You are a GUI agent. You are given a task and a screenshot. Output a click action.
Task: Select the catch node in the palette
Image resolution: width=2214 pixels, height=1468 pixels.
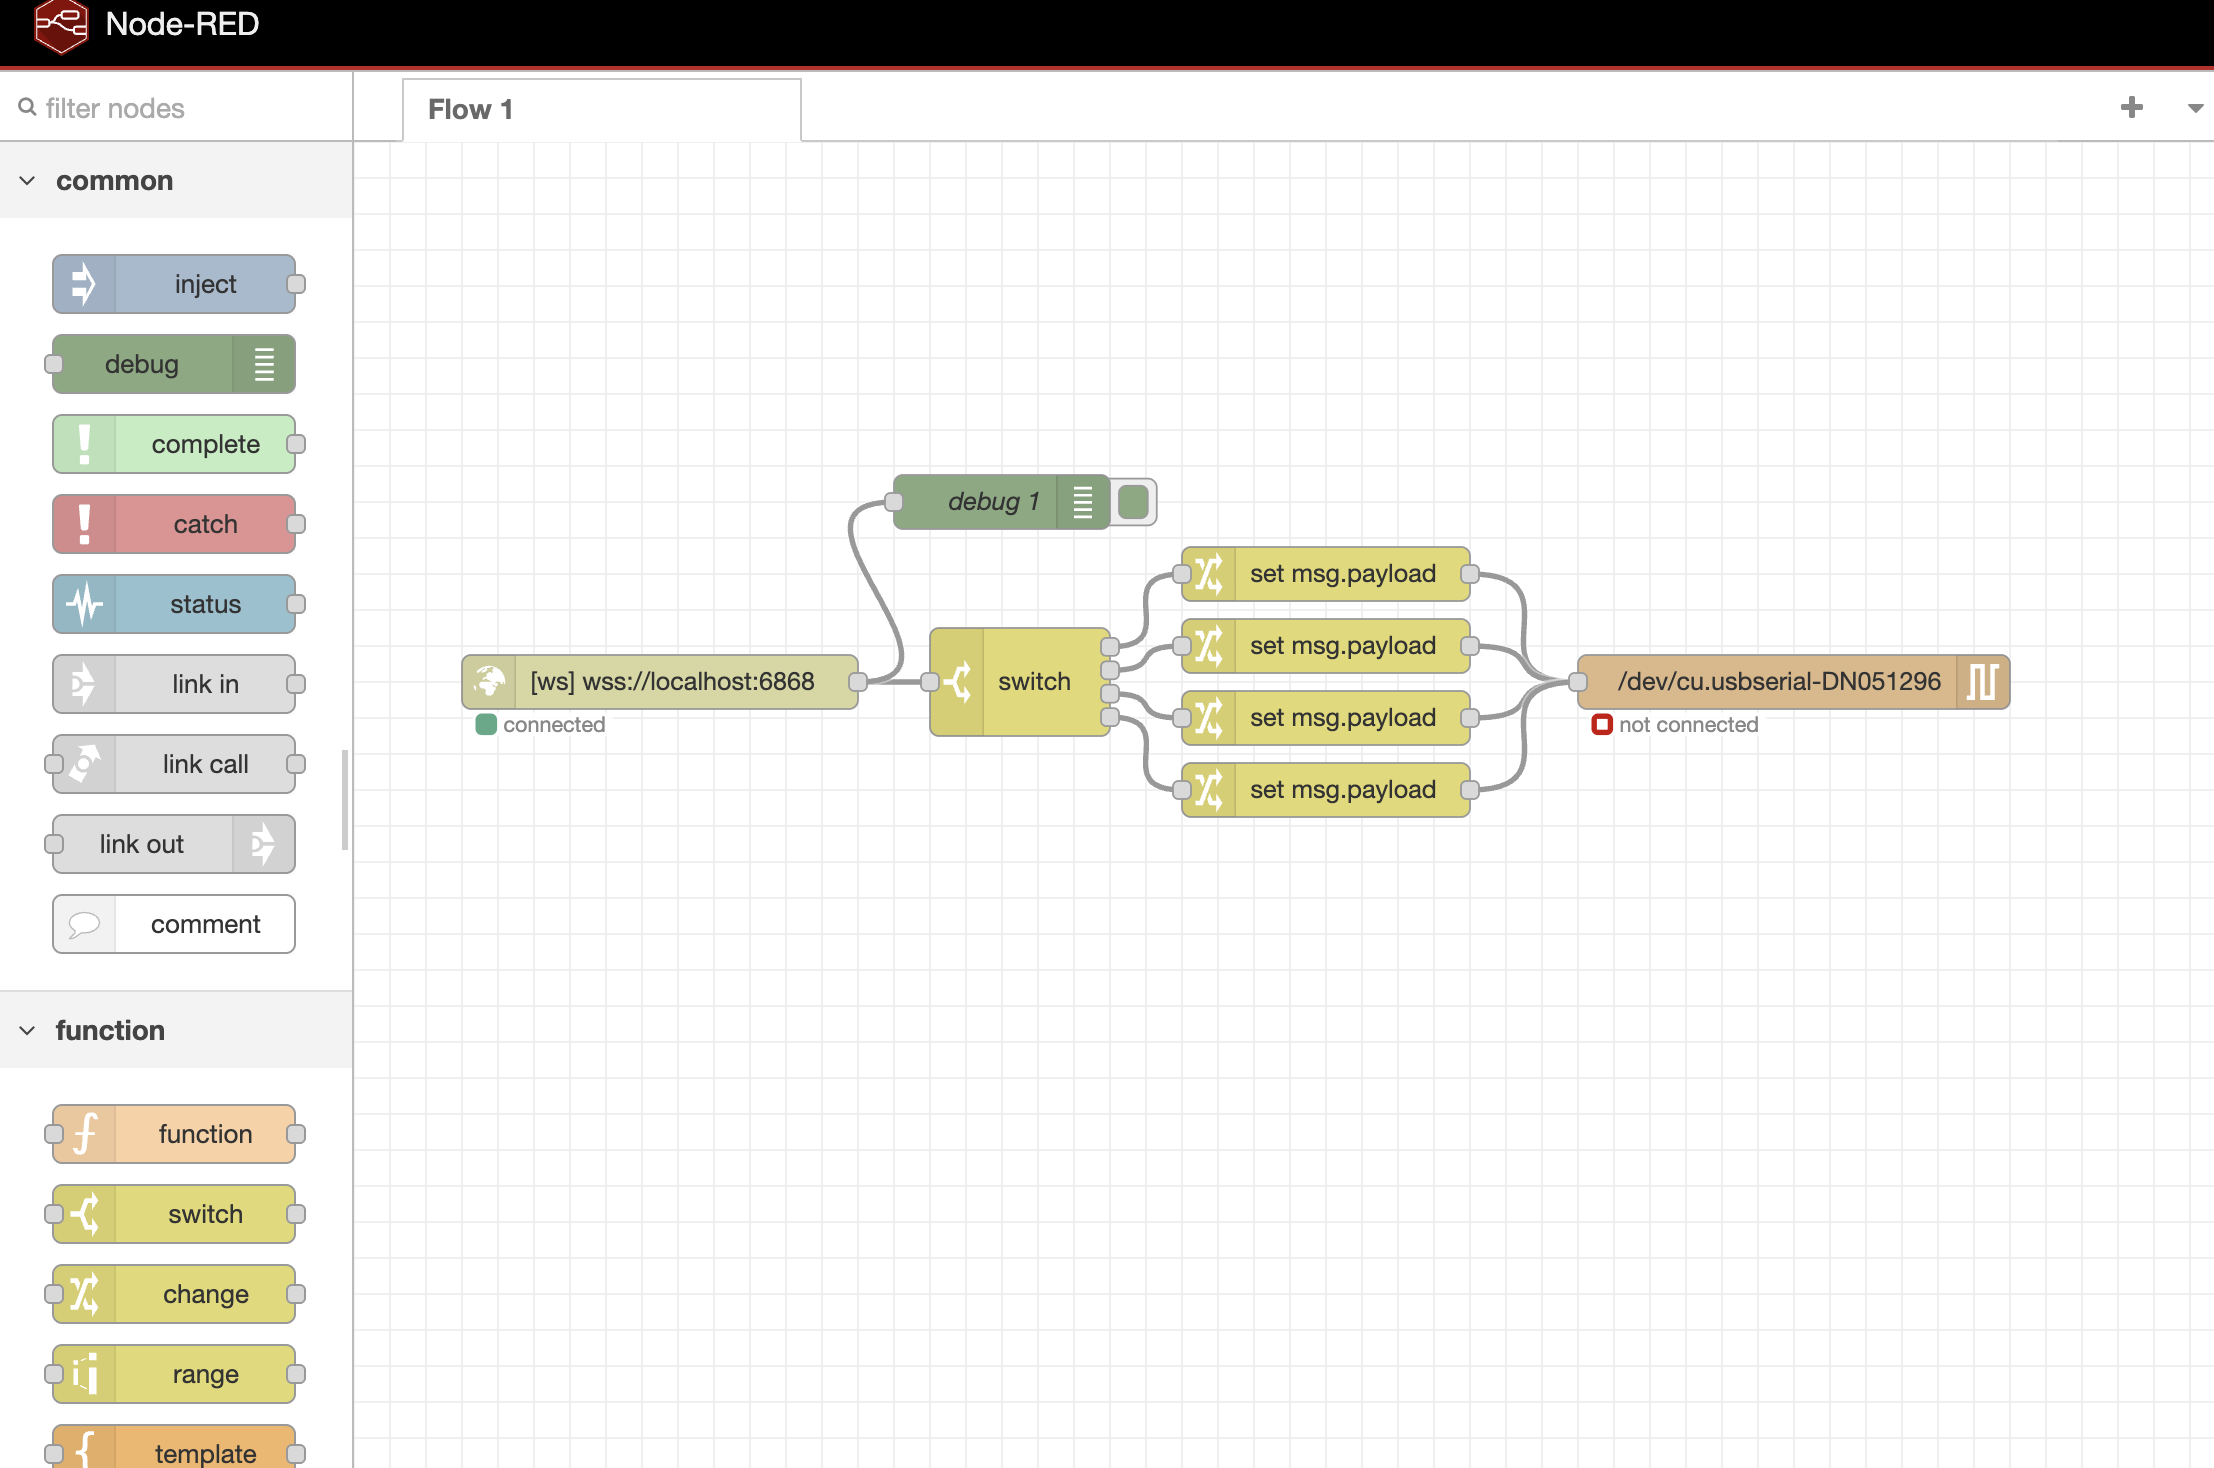204,524
